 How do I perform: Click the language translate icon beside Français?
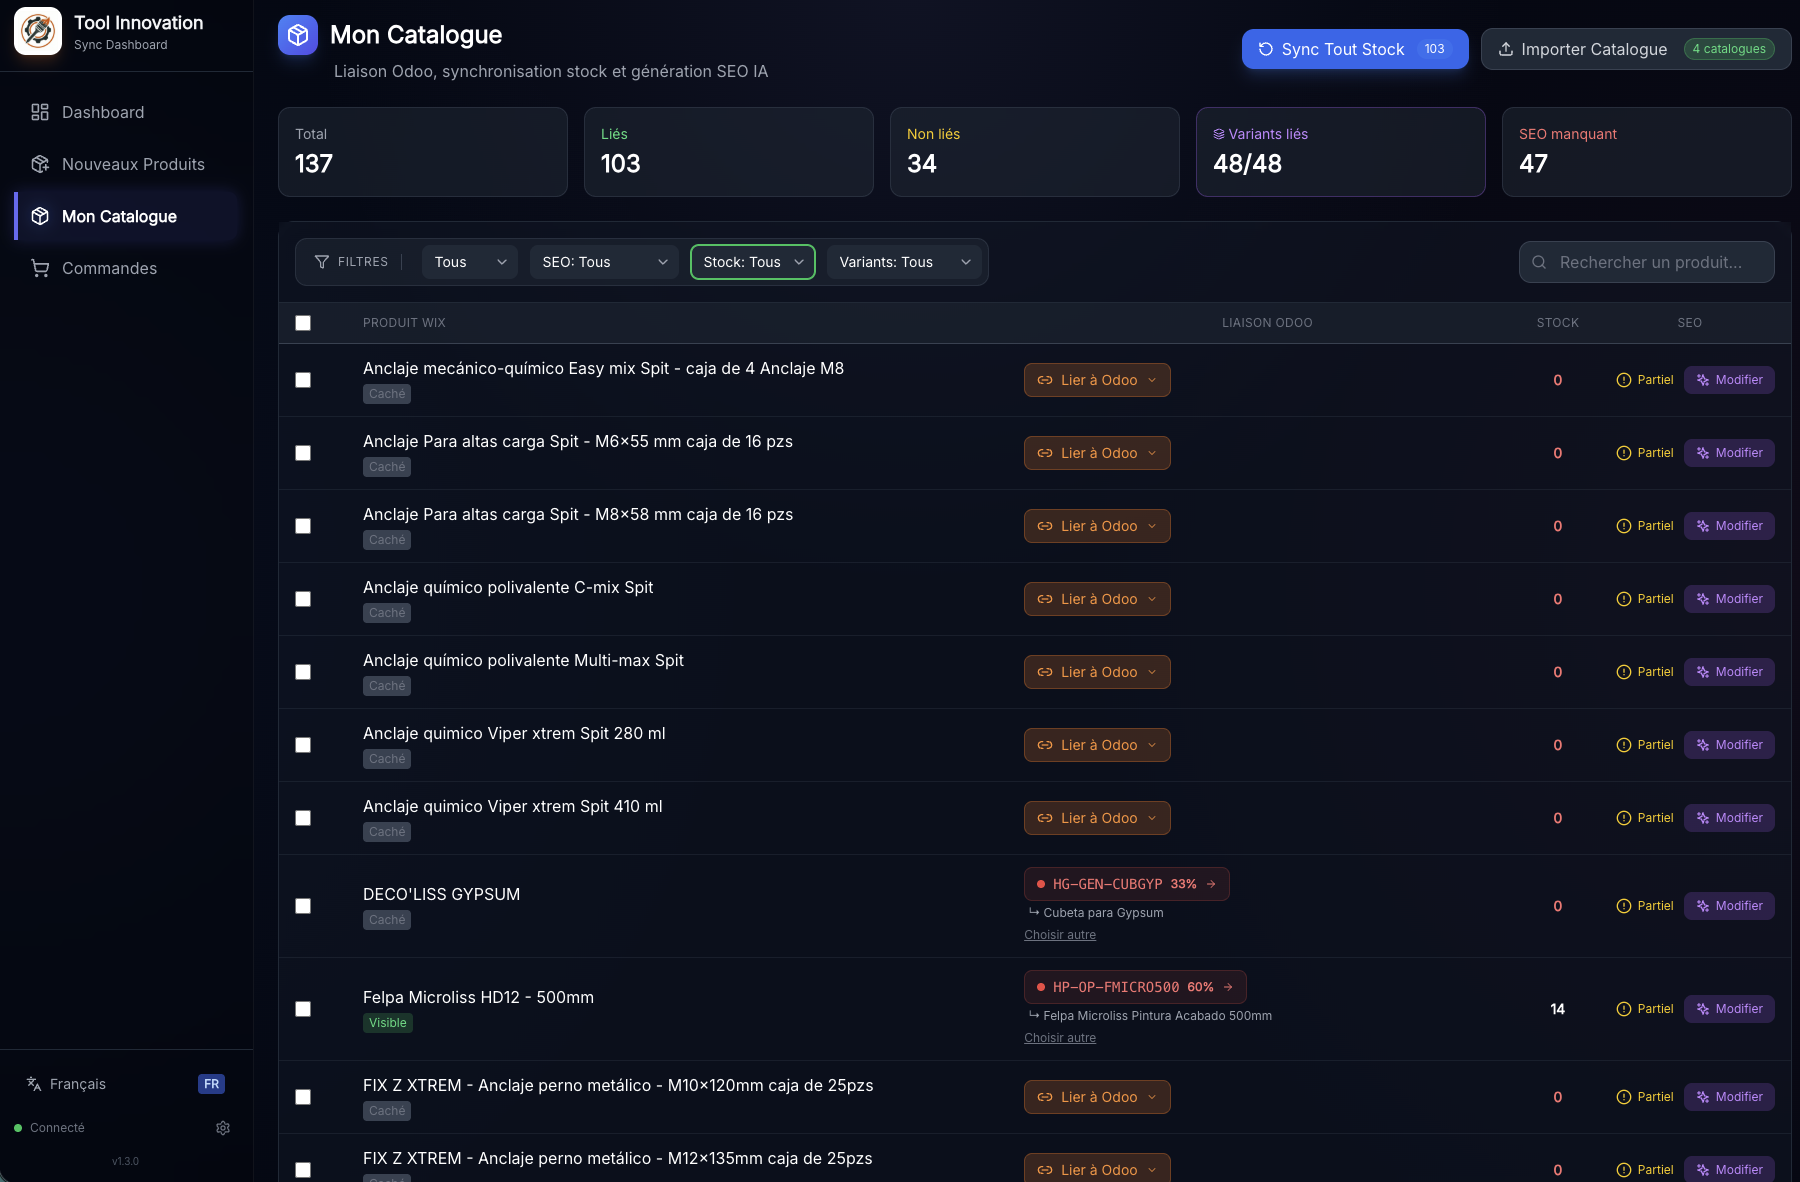[34, 1084]
